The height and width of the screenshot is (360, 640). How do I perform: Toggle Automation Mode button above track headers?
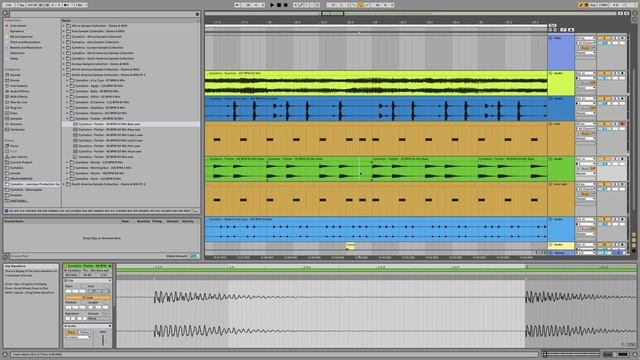pos(563,30)
